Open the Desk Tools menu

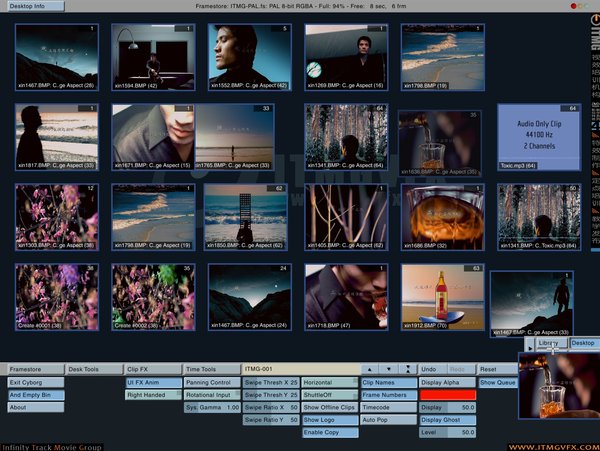pyautogui.click(x=94, y=369)
